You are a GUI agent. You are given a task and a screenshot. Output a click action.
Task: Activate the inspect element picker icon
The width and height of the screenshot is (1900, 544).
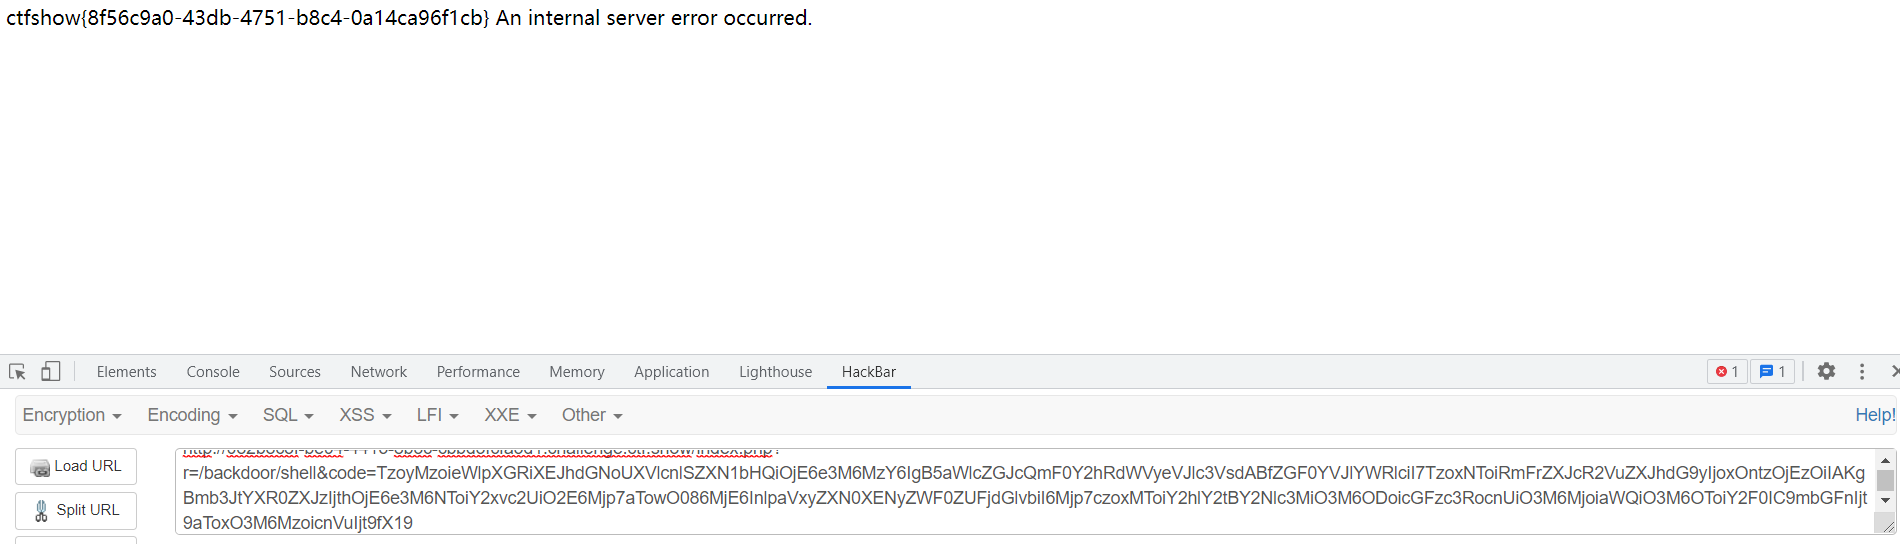18,372
